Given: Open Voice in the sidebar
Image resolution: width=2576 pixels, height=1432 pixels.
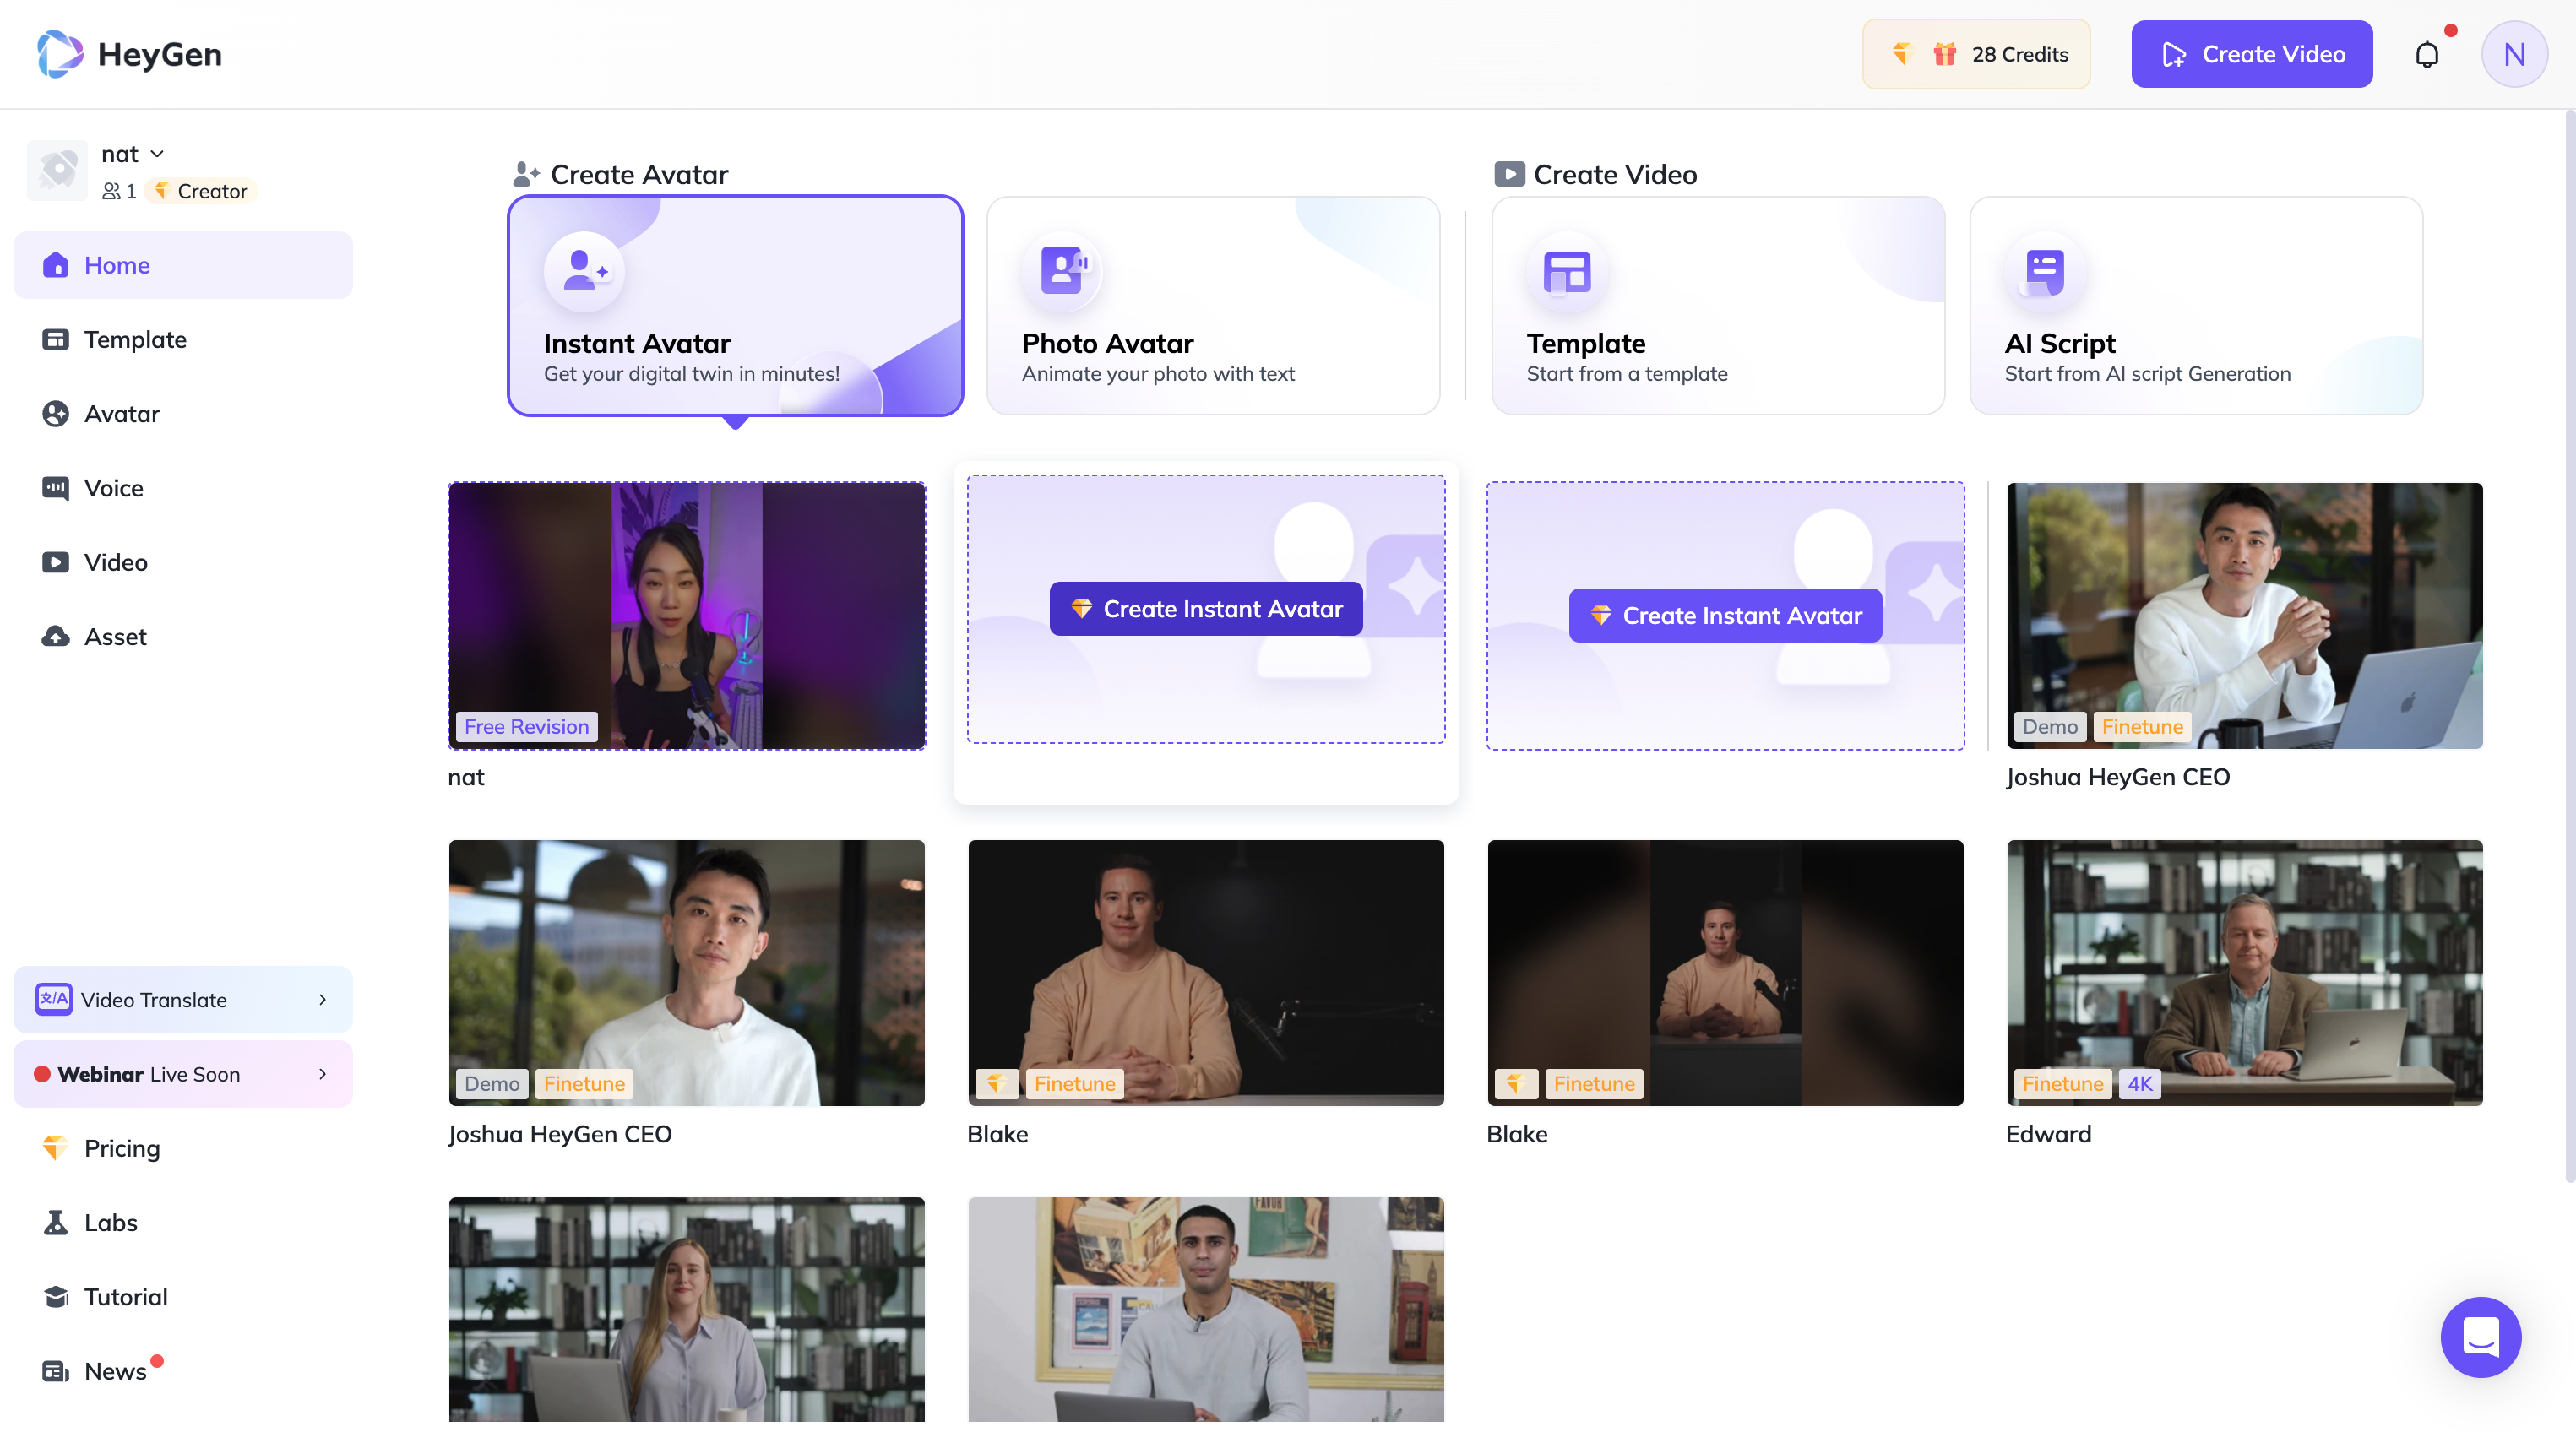Looking at the screenshot, I should (x=183, y=488).
